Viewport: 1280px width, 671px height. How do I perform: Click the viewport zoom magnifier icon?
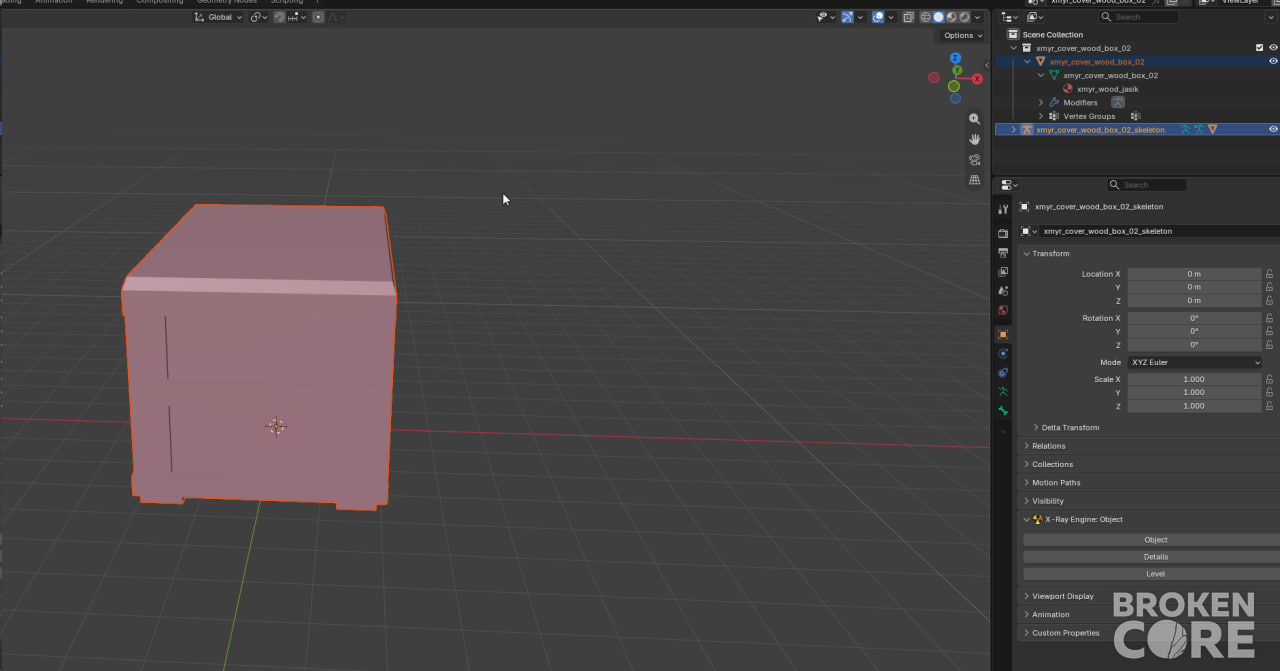974,119
